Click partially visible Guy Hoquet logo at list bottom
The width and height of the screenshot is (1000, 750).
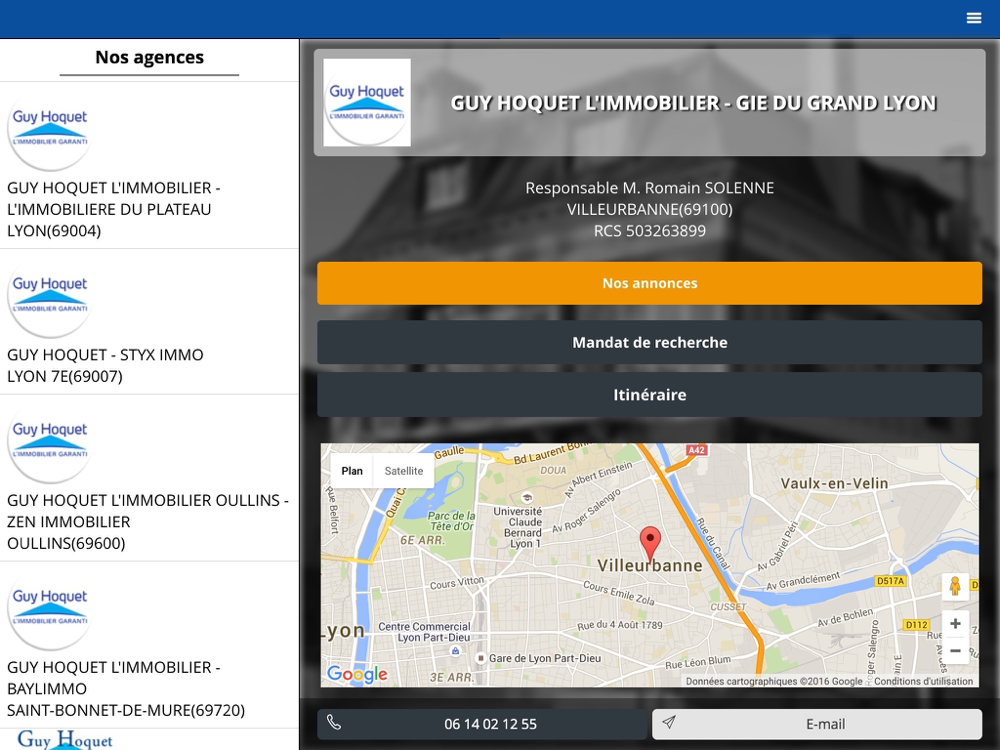coord(65,740)
